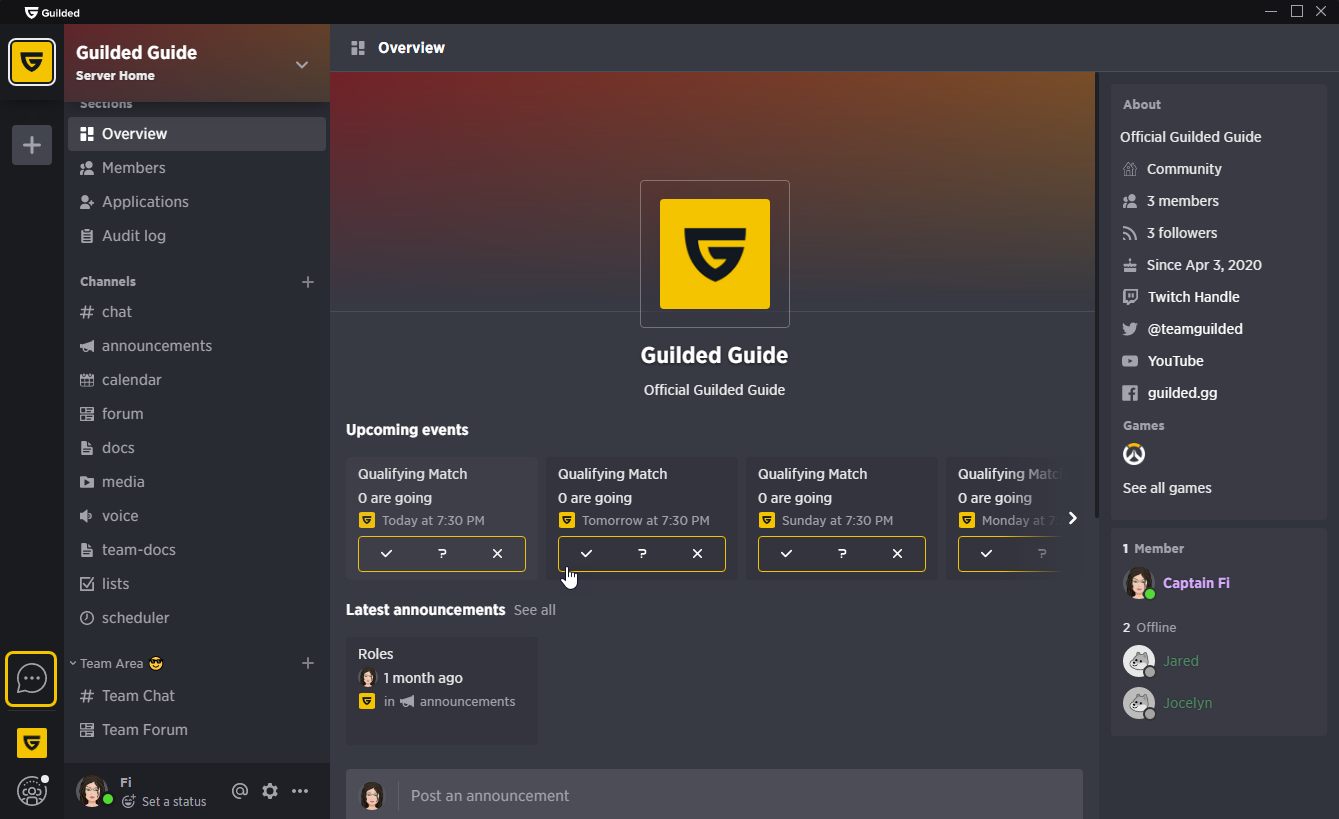
Task: Open the team-docs channel
Action: point(197,550)
